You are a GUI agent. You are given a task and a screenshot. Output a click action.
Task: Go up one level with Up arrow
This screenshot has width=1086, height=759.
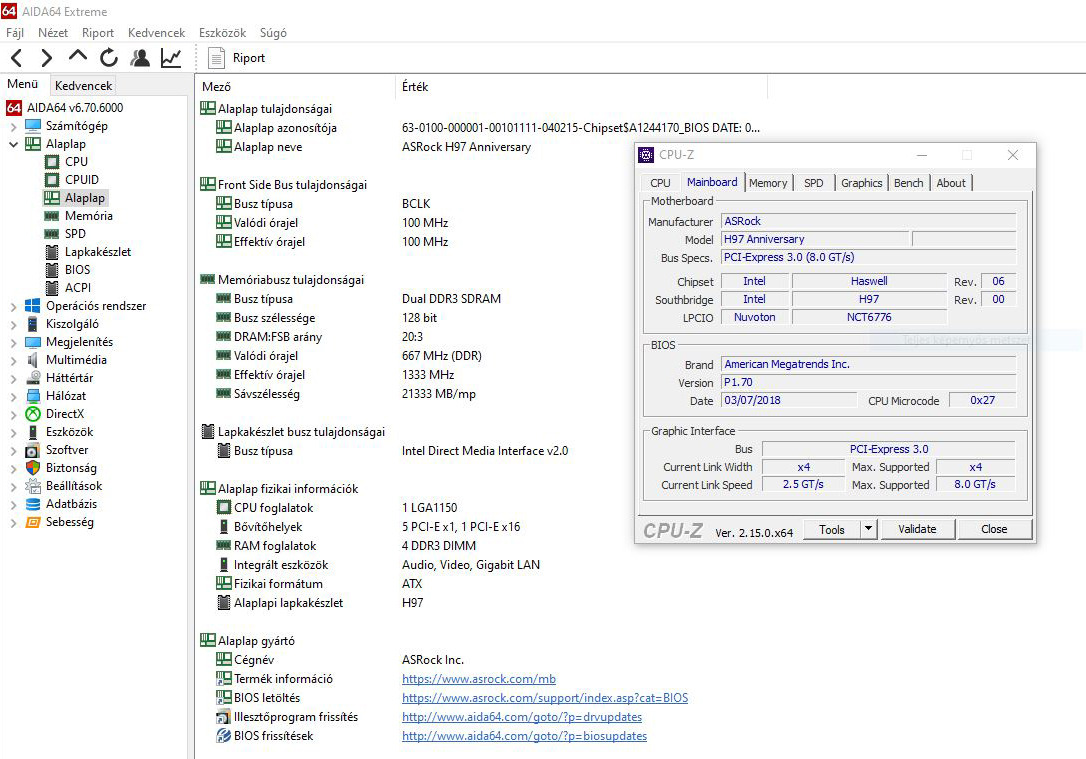tap(77, 57)
